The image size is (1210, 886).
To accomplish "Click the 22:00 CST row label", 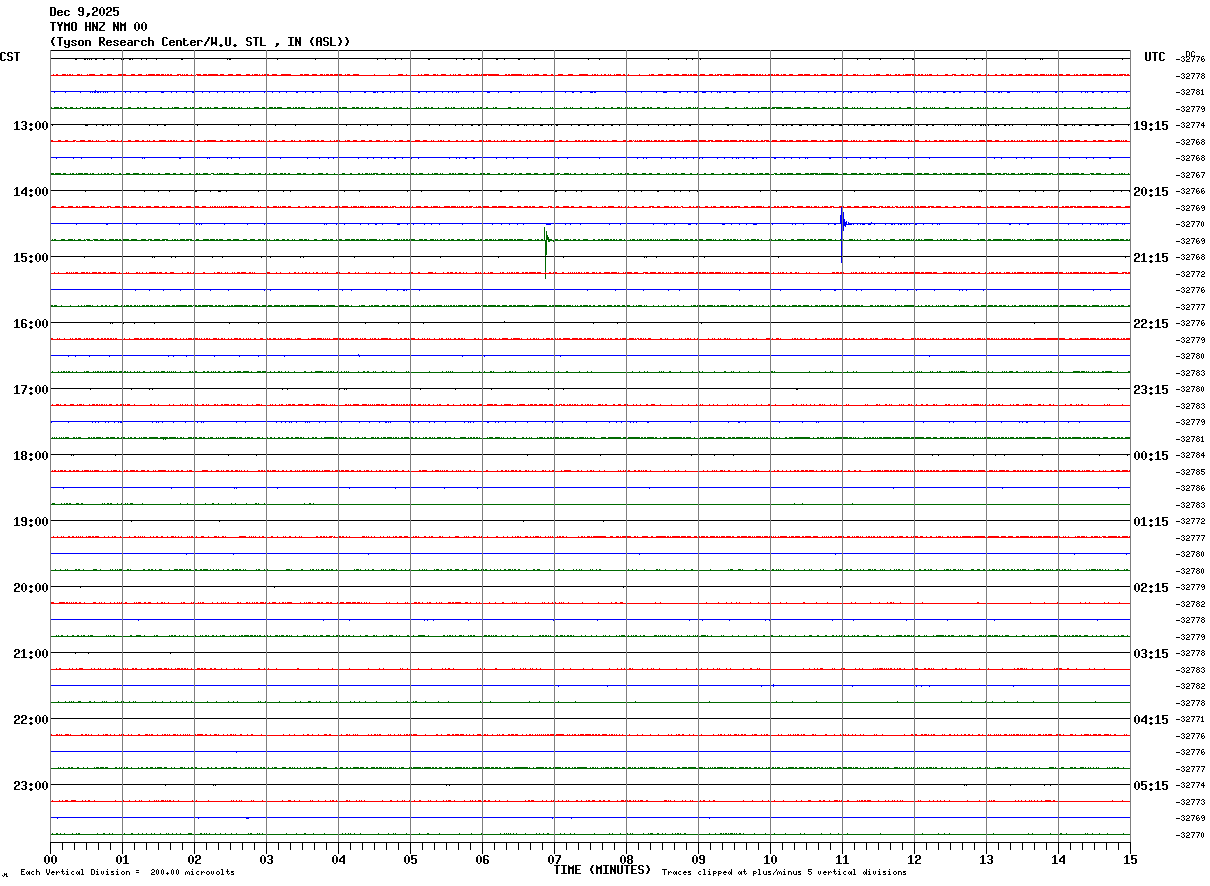I will (x=31, y=719).
